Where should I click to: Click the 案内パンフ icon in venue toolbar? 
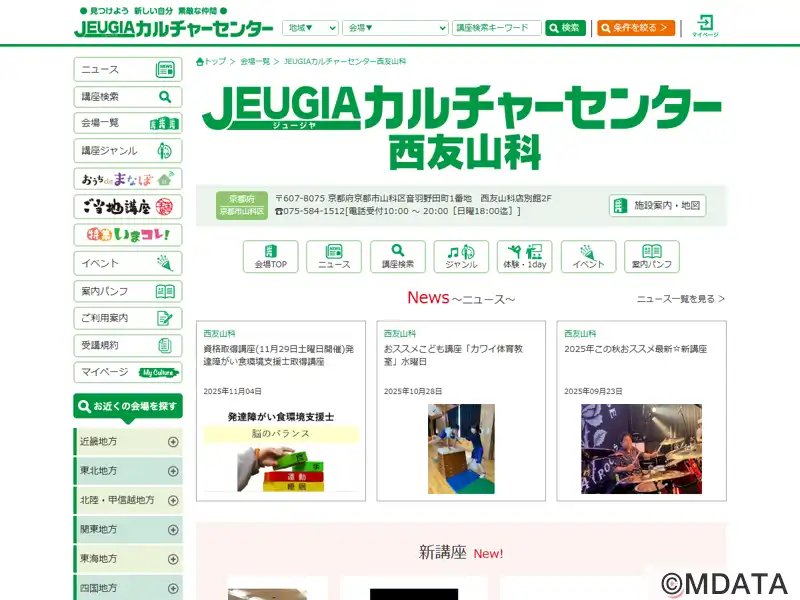(x=652, y=257)
